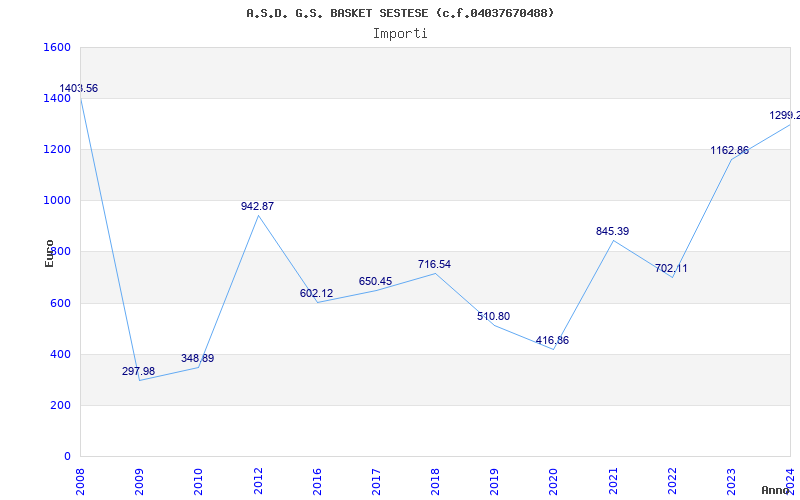Click the 600 y-axis value
The width and height of the screenshot is (800, 500).
(x=60, y=303)
